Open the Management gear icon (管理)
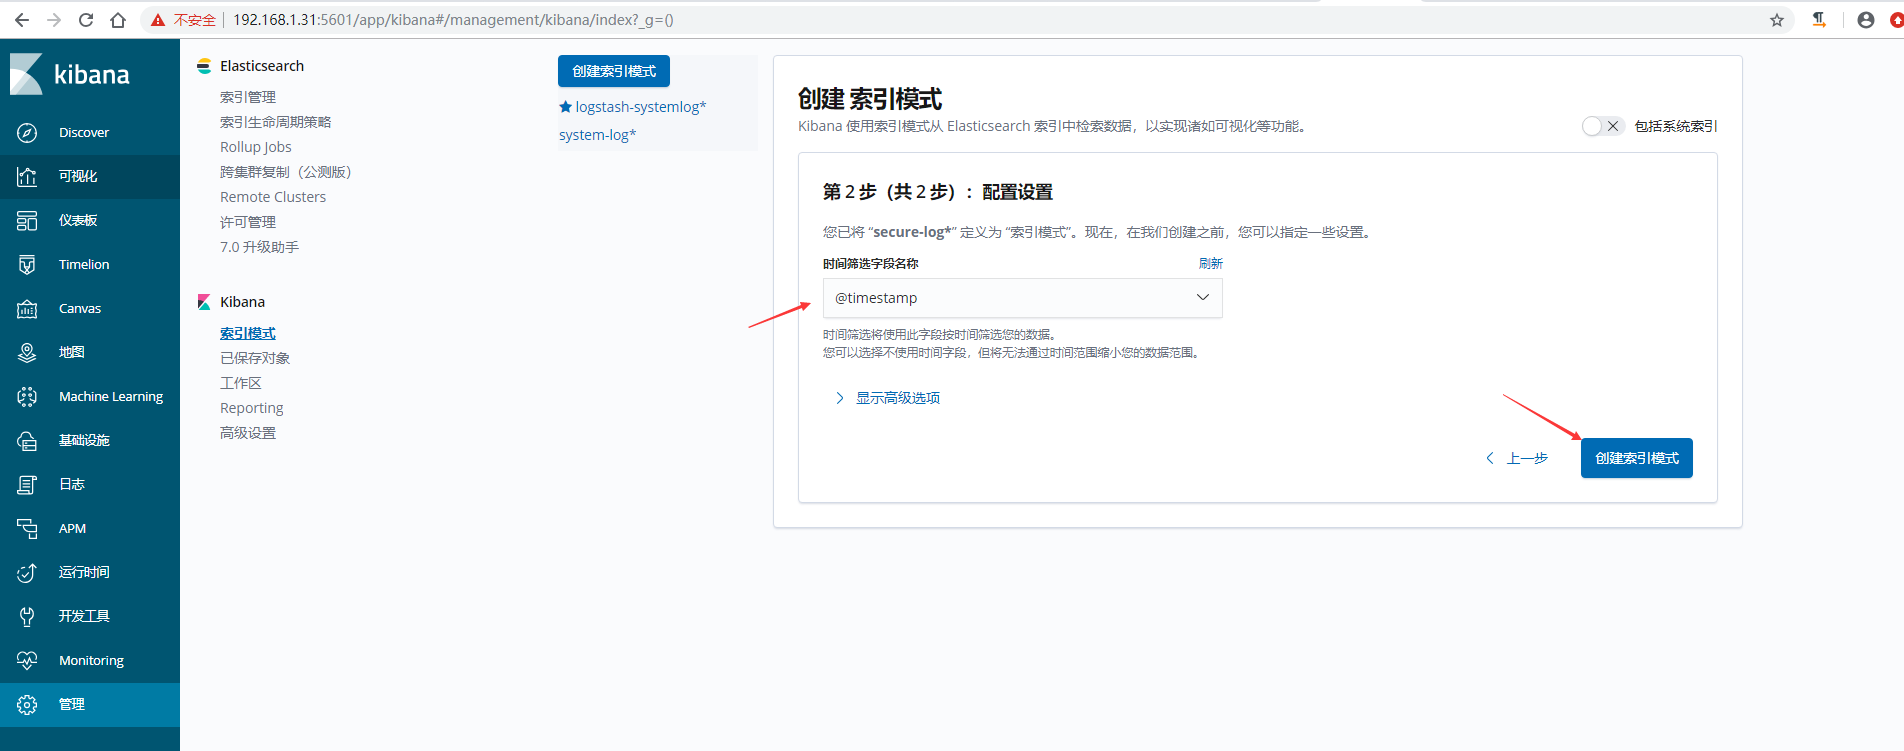The image size is (1904, 751). 27,704
